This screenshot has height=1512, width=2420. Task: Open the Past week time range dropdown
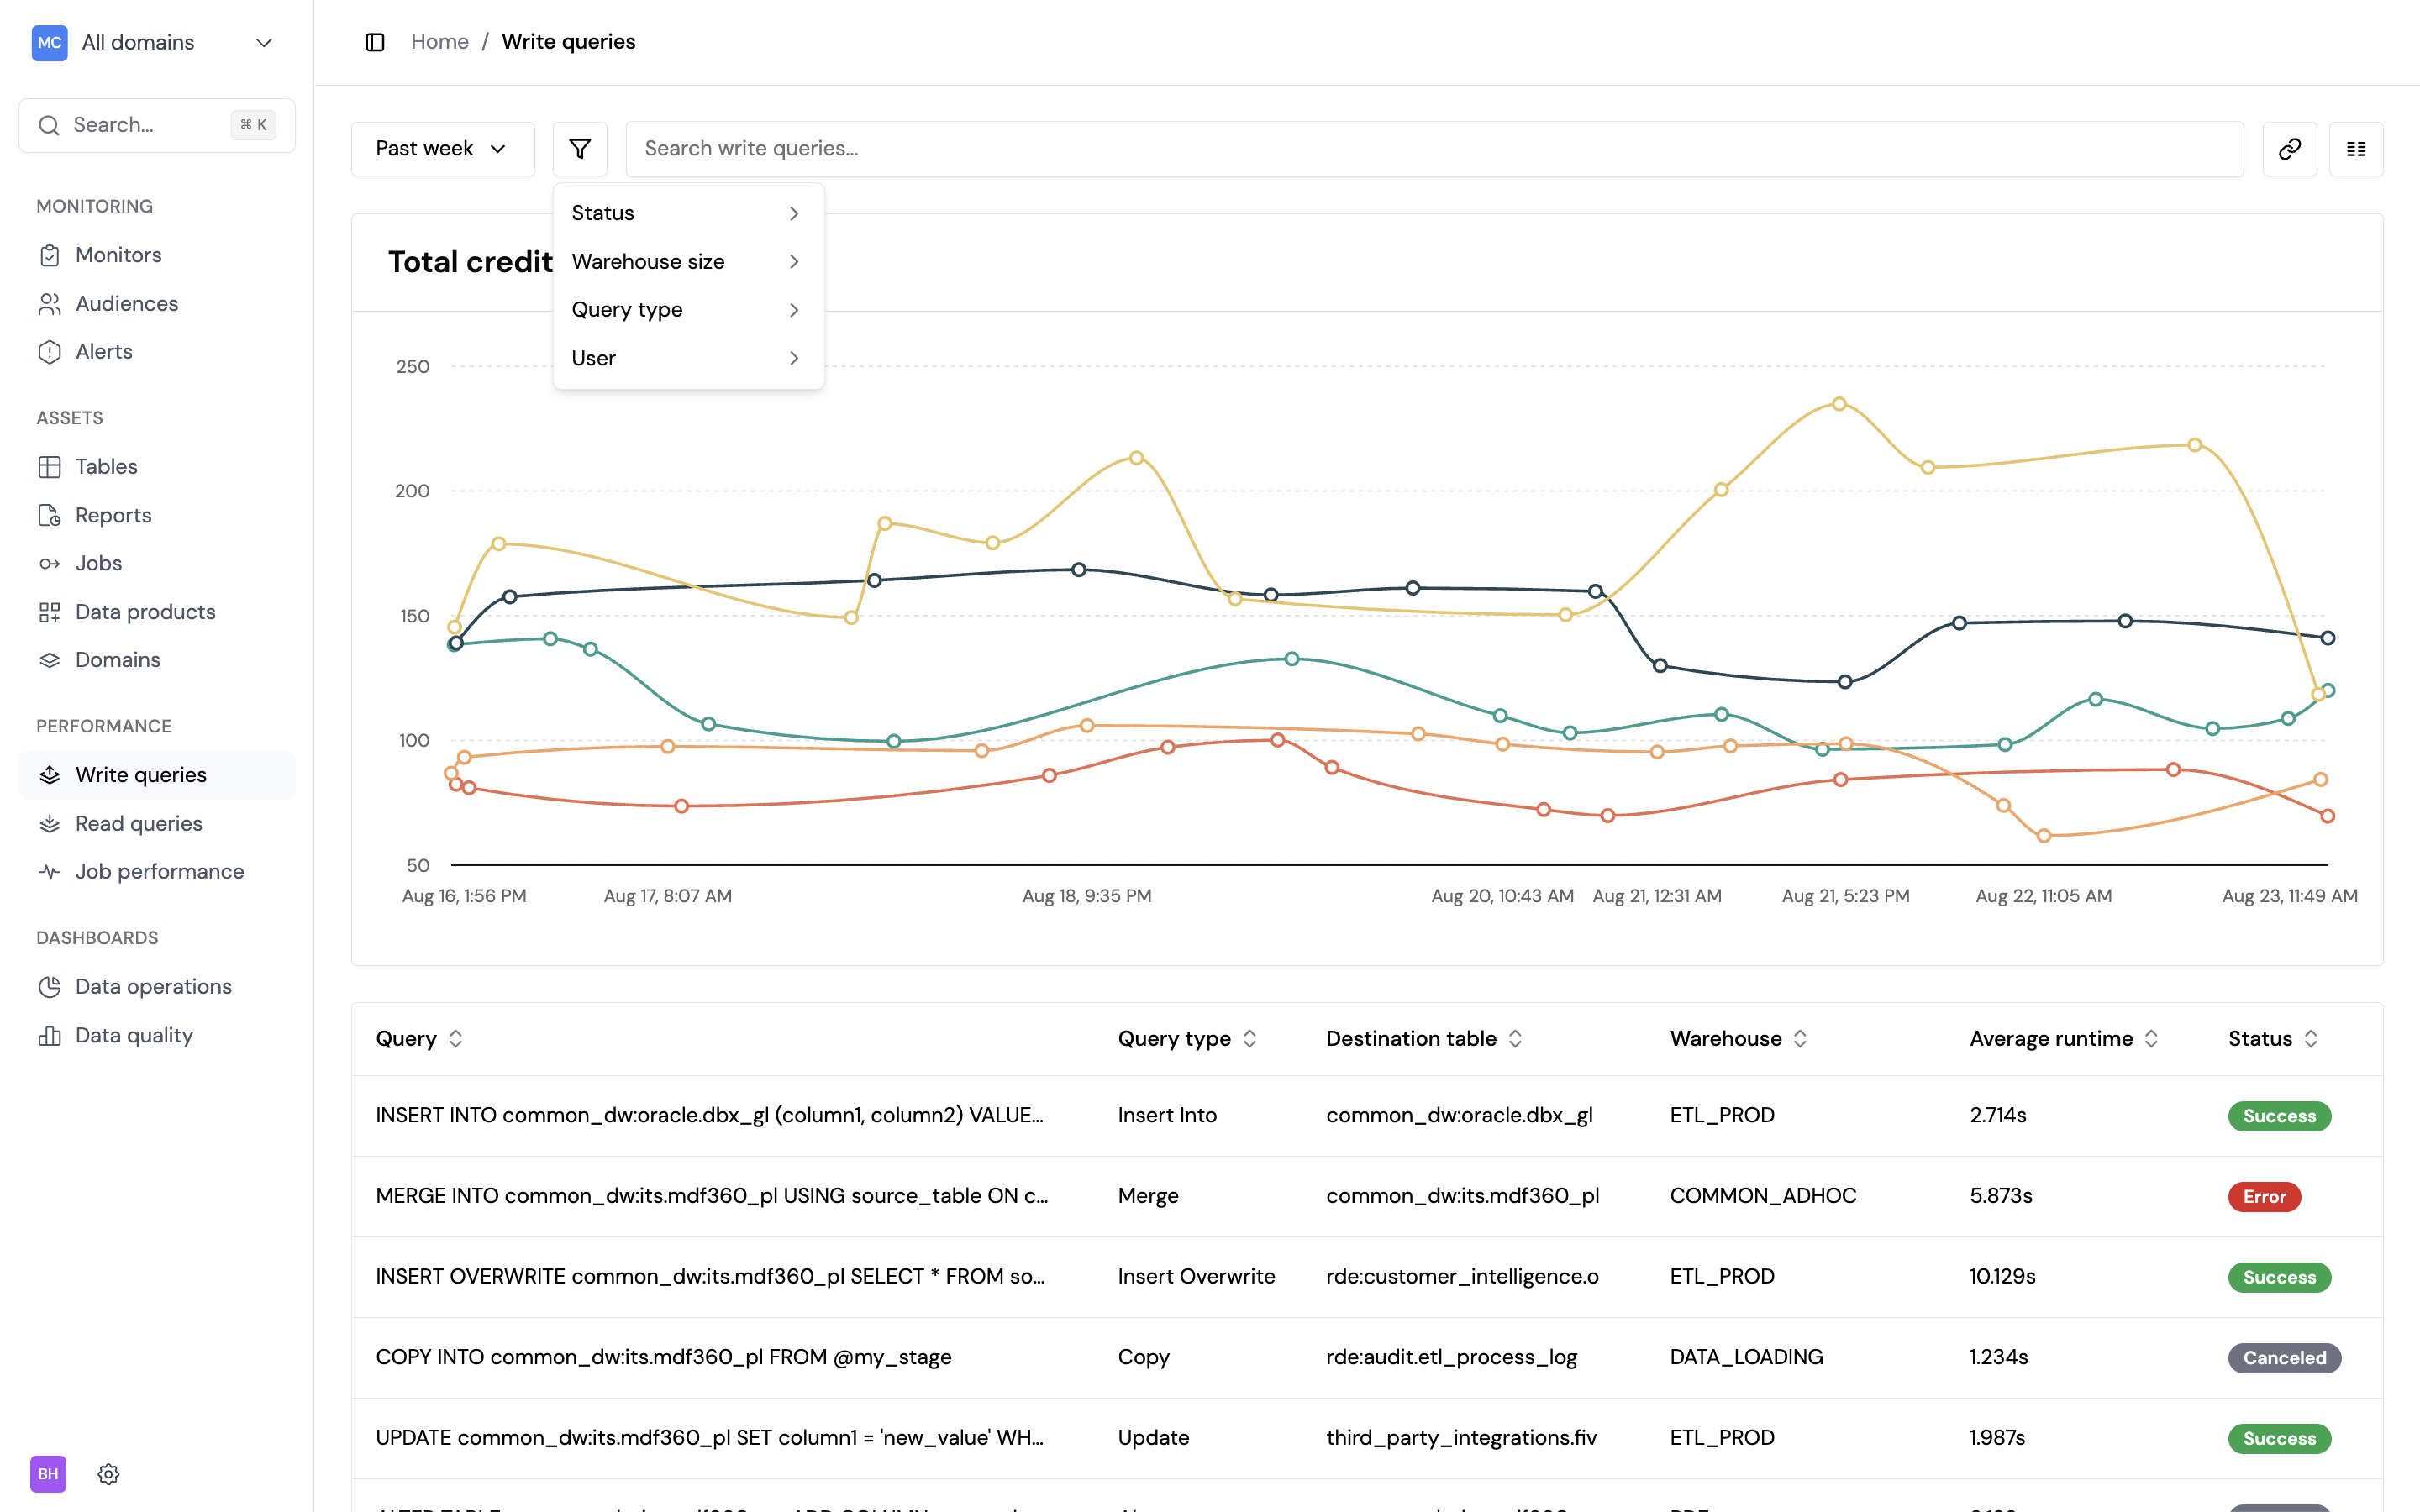pos(442,149)
